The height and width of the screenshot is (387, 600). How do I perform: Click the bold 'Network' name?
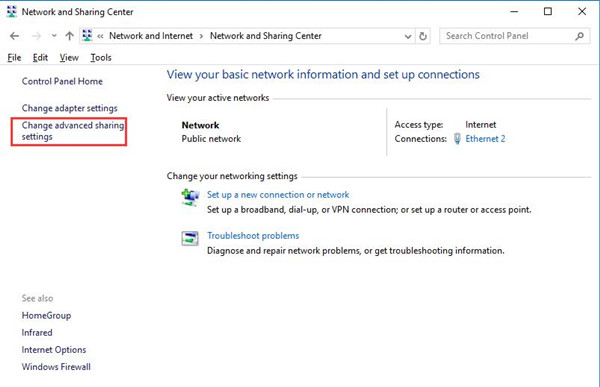coord(201,126)
